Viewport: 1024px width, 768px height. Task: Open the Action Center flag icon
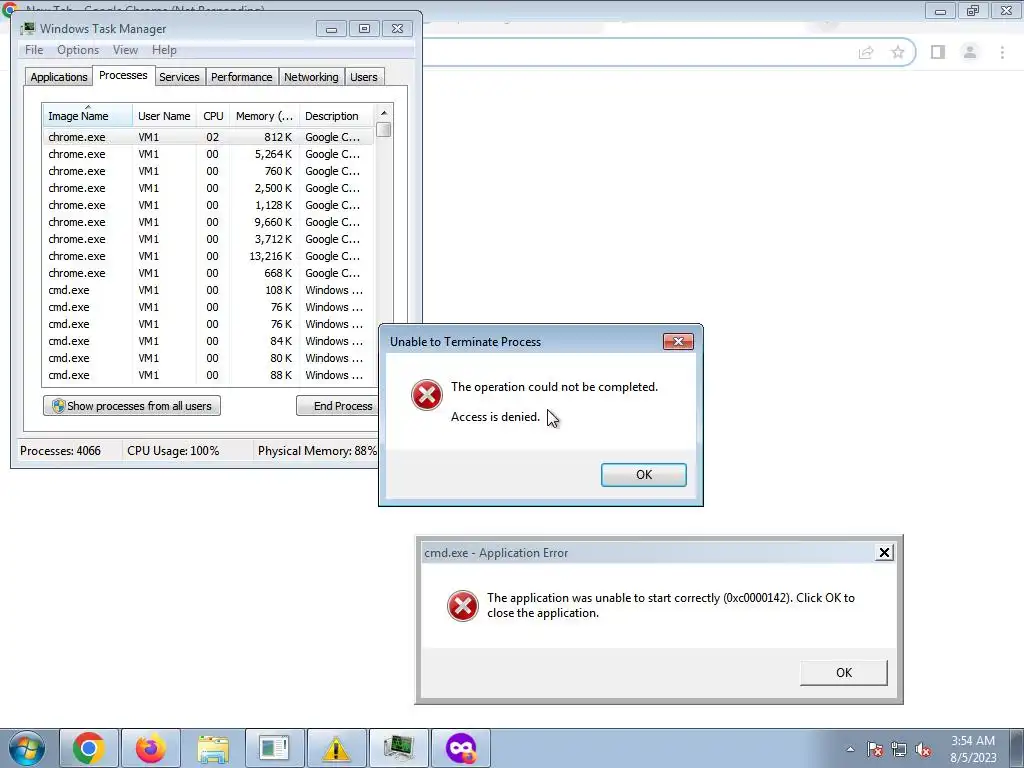click(x=874, y=749)
